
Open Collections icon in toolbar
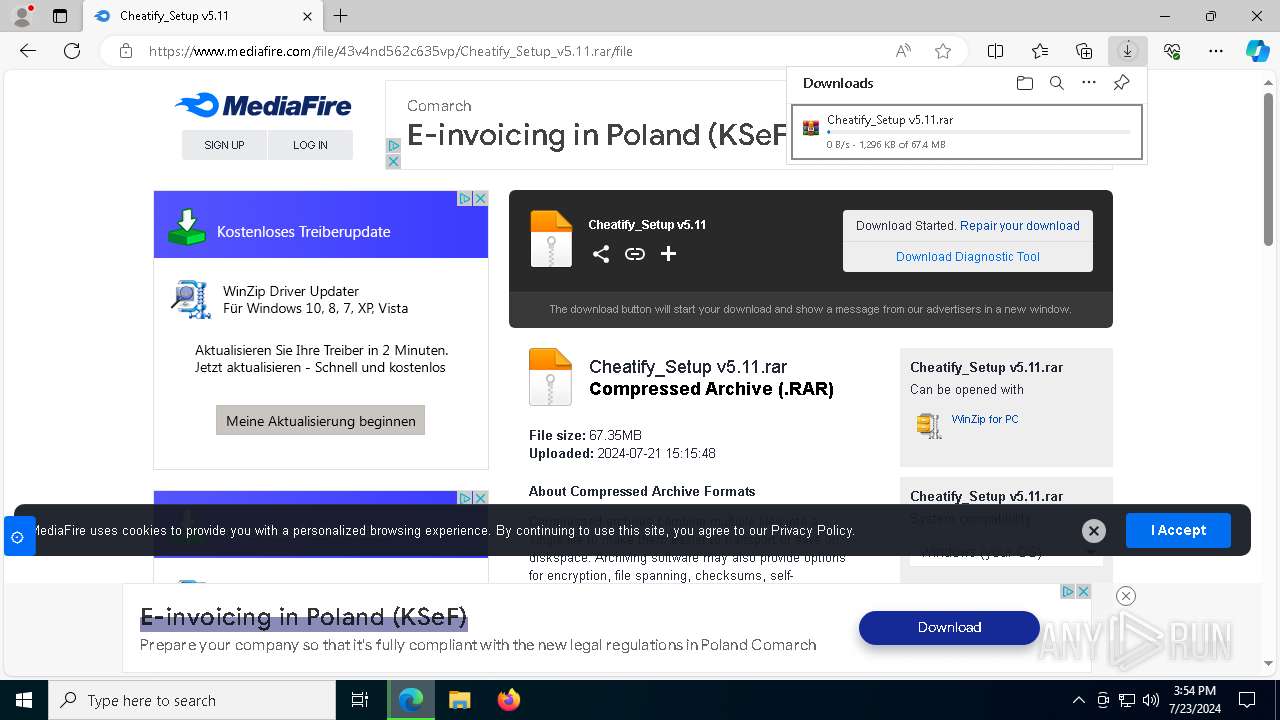pyautogui.click(x=1084, y=51)
